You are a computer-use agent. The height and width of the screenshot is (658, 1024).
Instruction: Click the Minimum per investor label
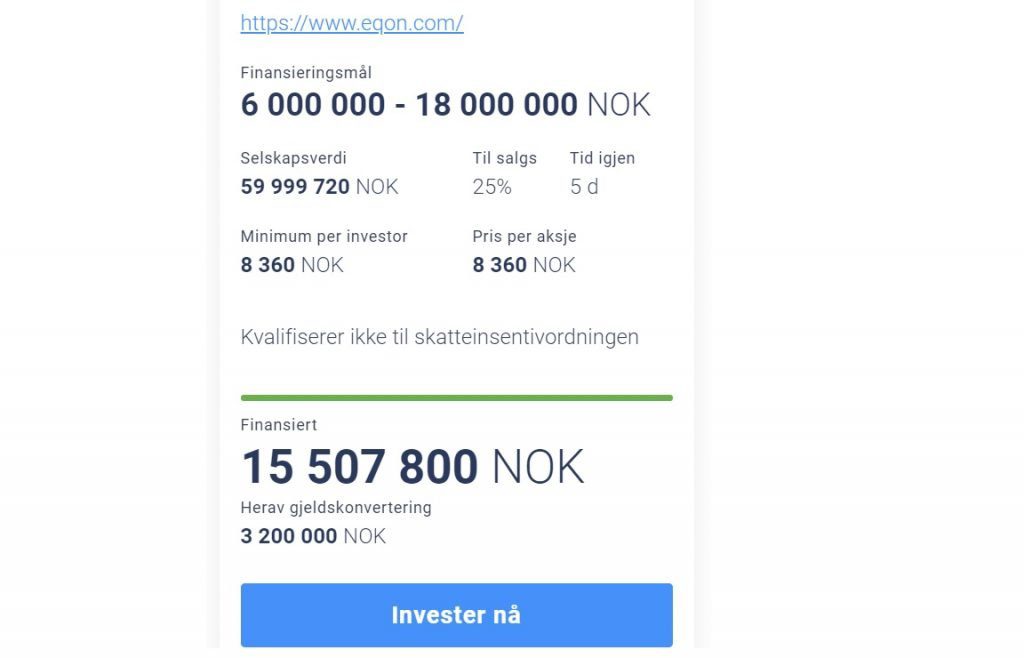coord(324,236)
